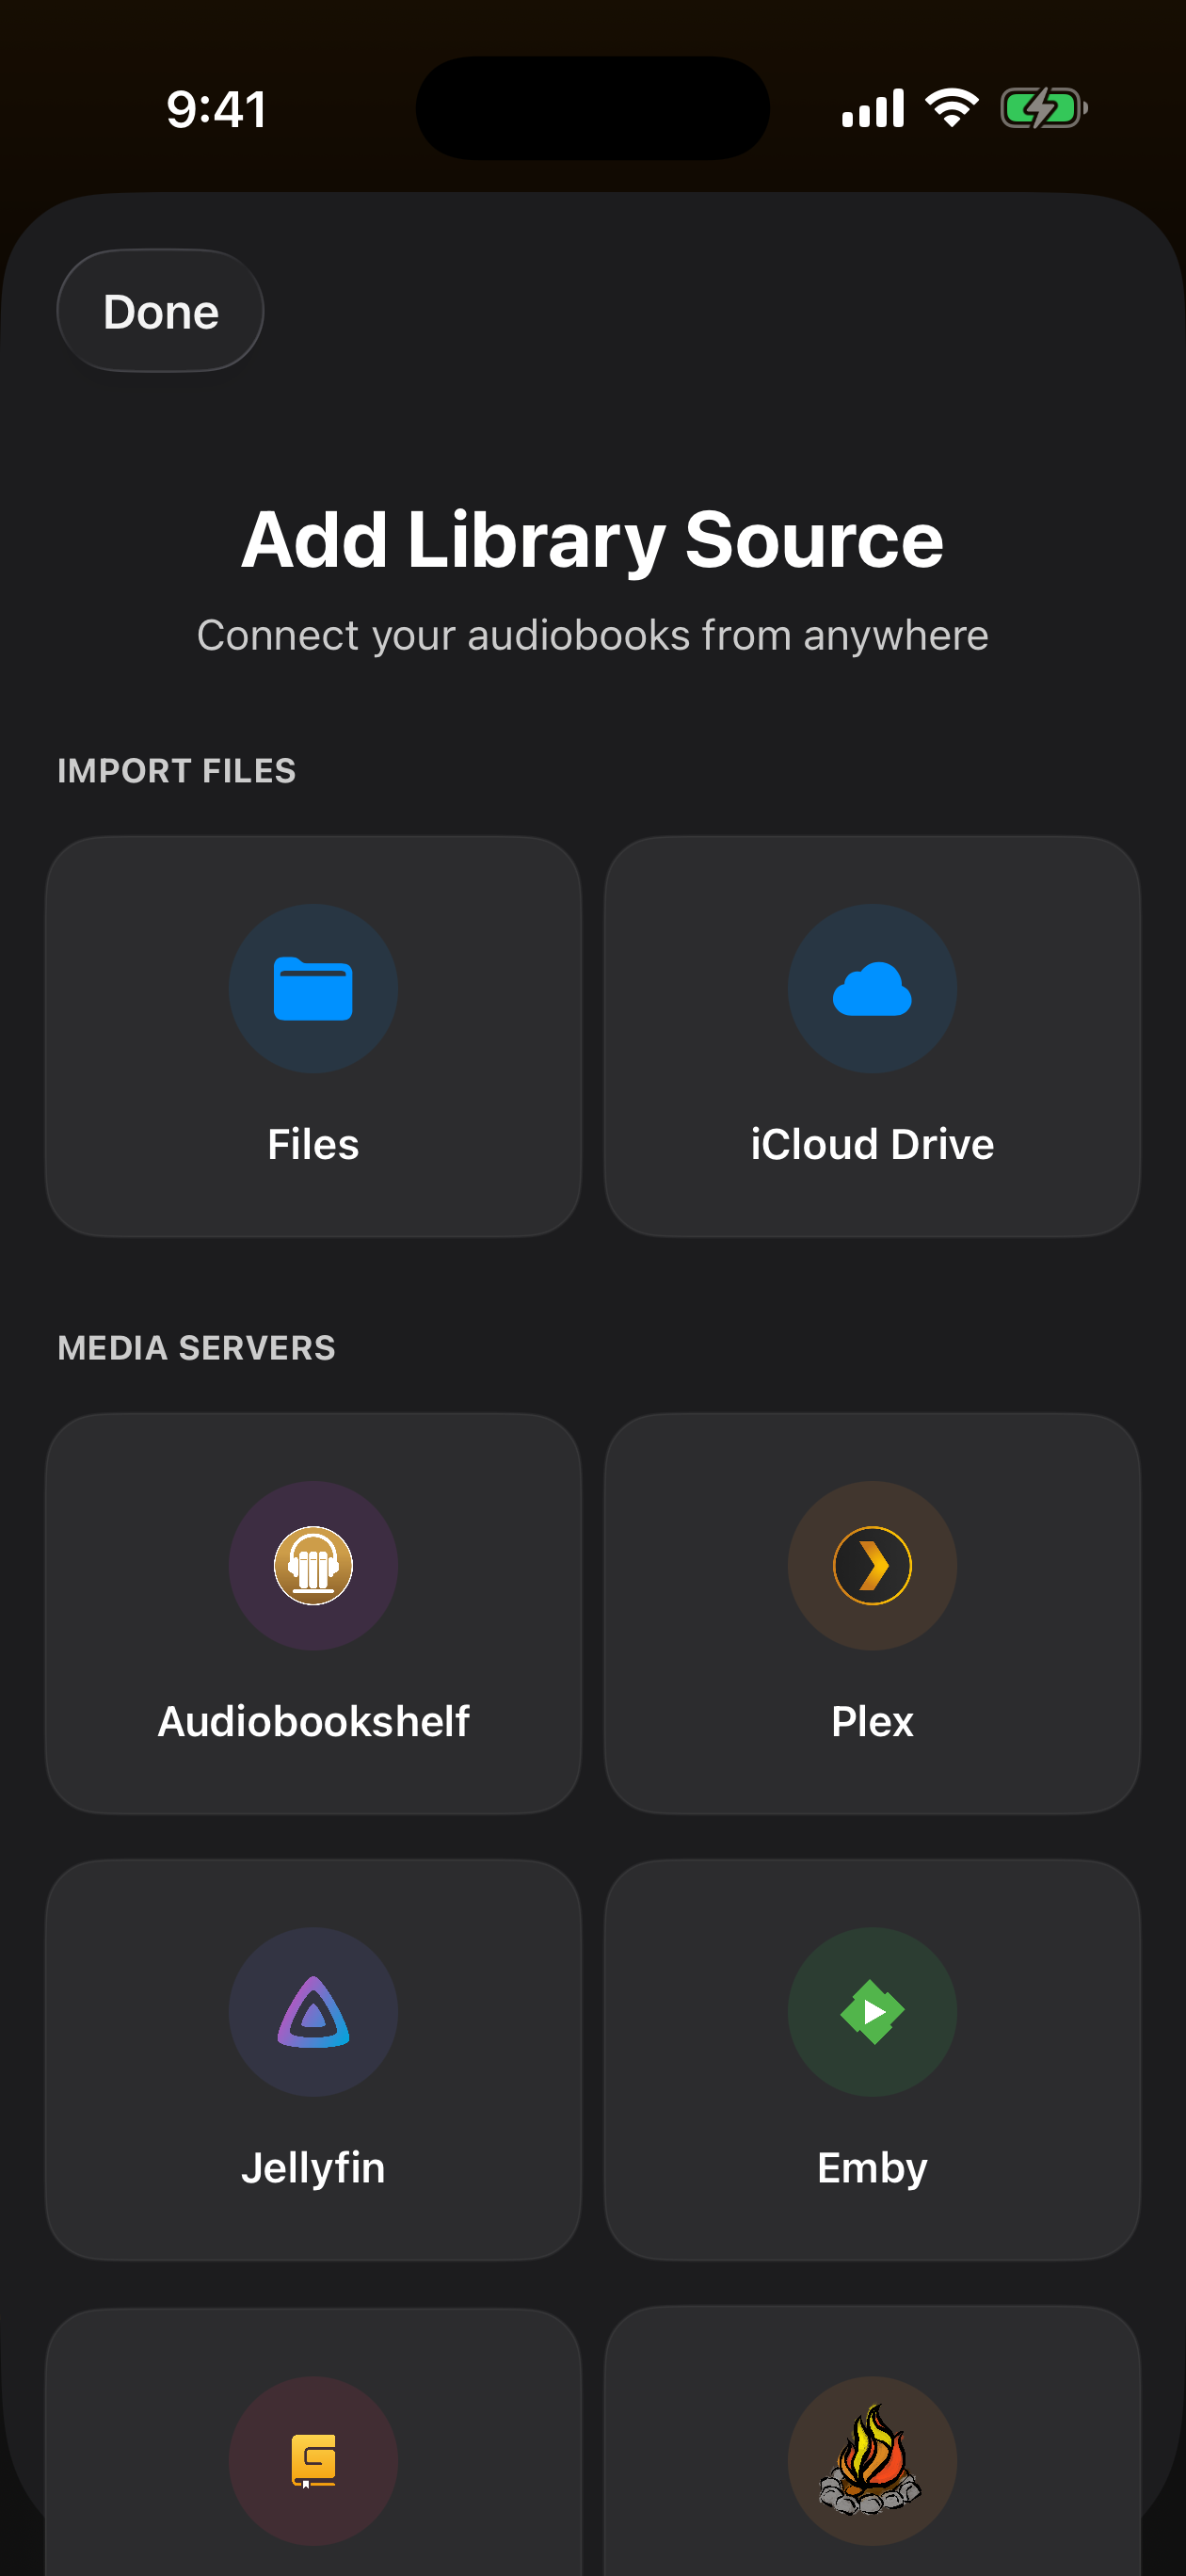
Task: Tap the 9:41 clock
Action: (x=217, y=109)
